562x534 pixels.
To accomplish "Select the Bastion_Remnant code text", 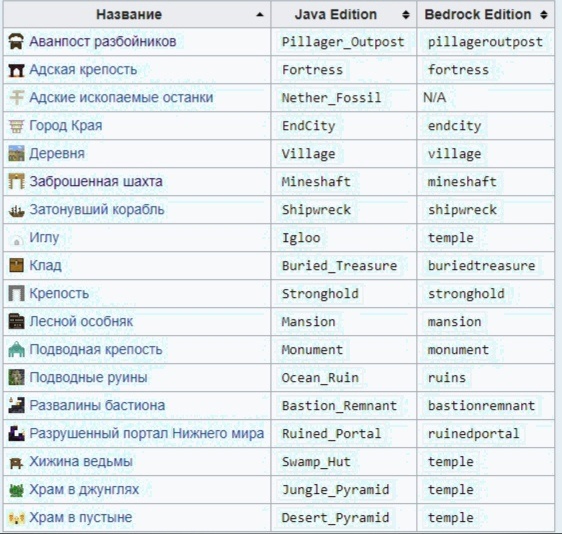I will coord(339,406).
